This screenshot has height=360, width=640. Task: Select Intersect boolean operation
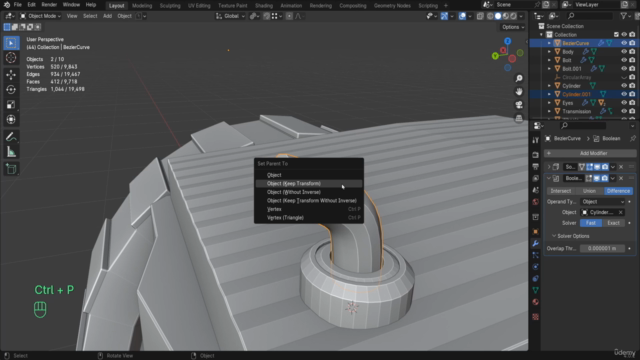pyautogui.click(x=560, y=191)
